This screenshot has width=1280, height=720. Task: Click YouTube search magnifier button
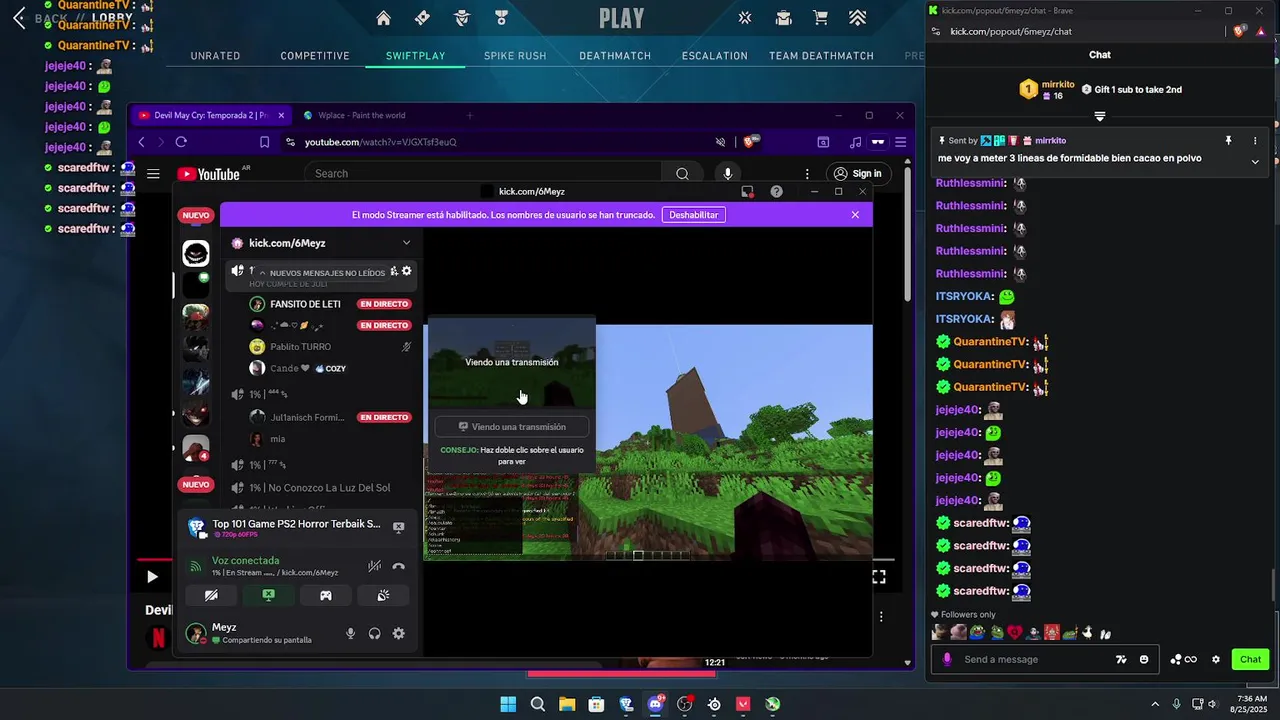tap(682, 174)
